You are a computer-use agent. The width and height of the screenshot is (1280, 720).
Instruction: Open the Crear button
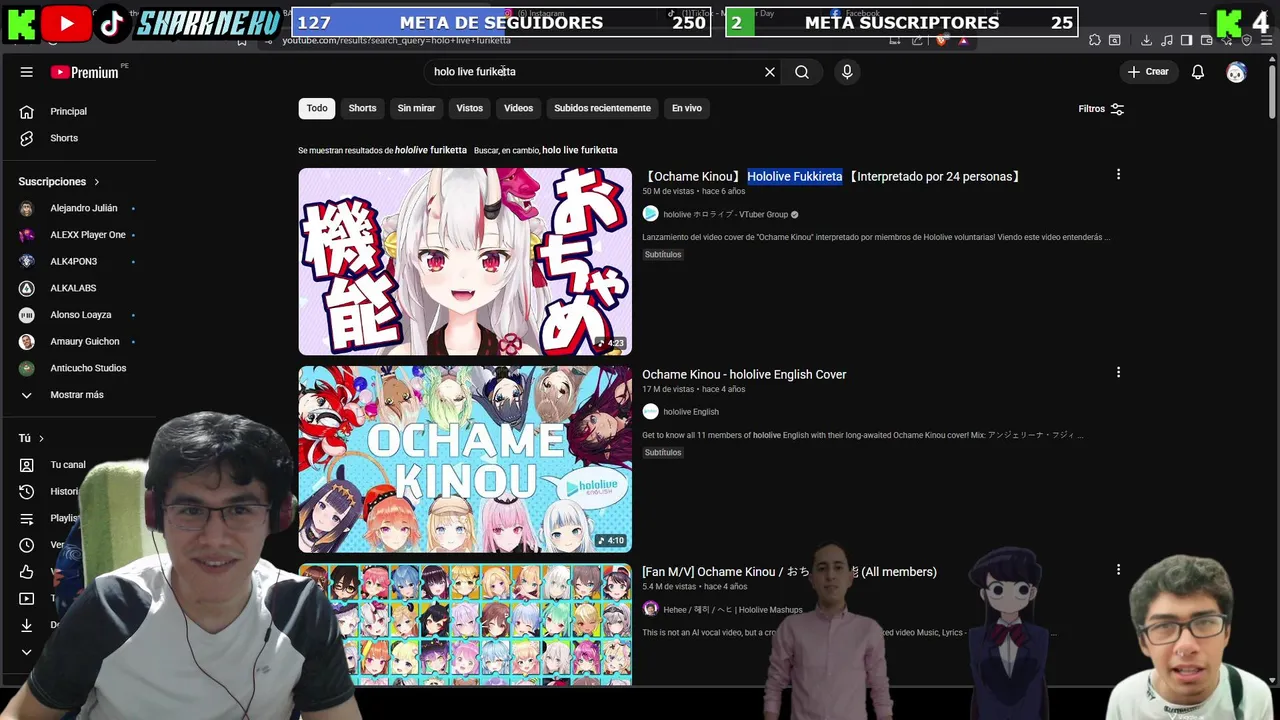click(1147, 72)
